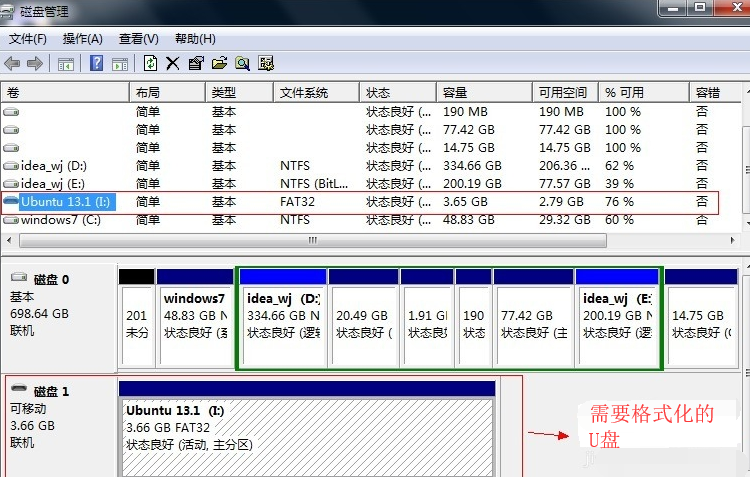Sort volumes by the 容量 column header
Screen dimensions: 750x477
[x=455, y=92]
